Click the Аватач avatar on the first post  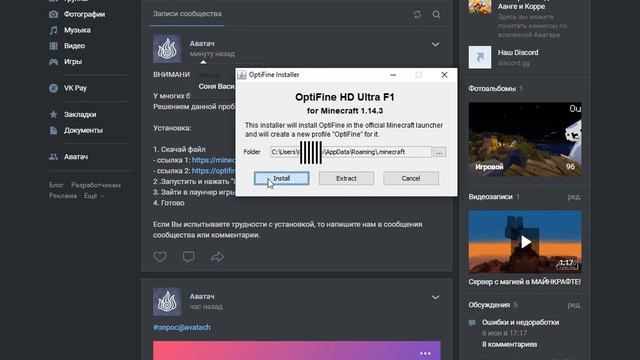(167, 49)
